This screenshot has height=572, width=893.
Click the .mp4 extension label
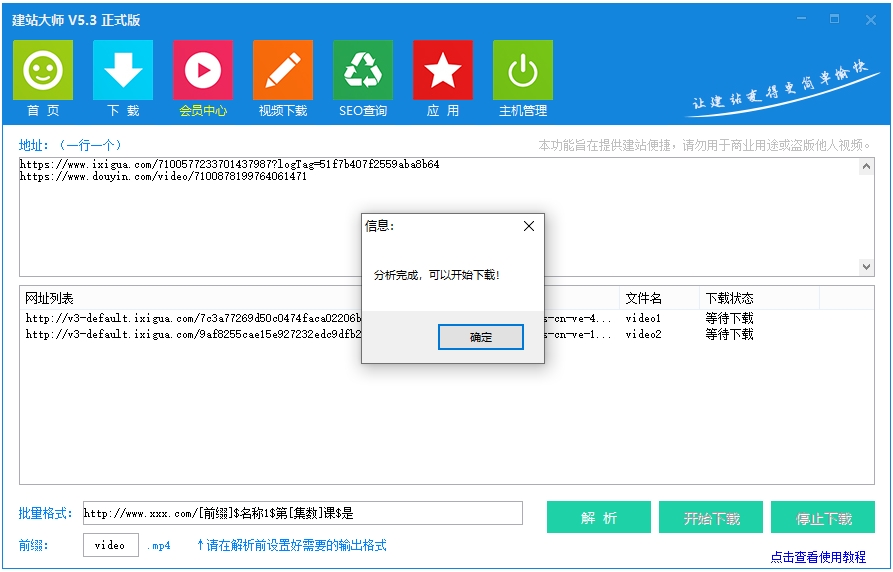pyautogui.click(x=159, y=546)
